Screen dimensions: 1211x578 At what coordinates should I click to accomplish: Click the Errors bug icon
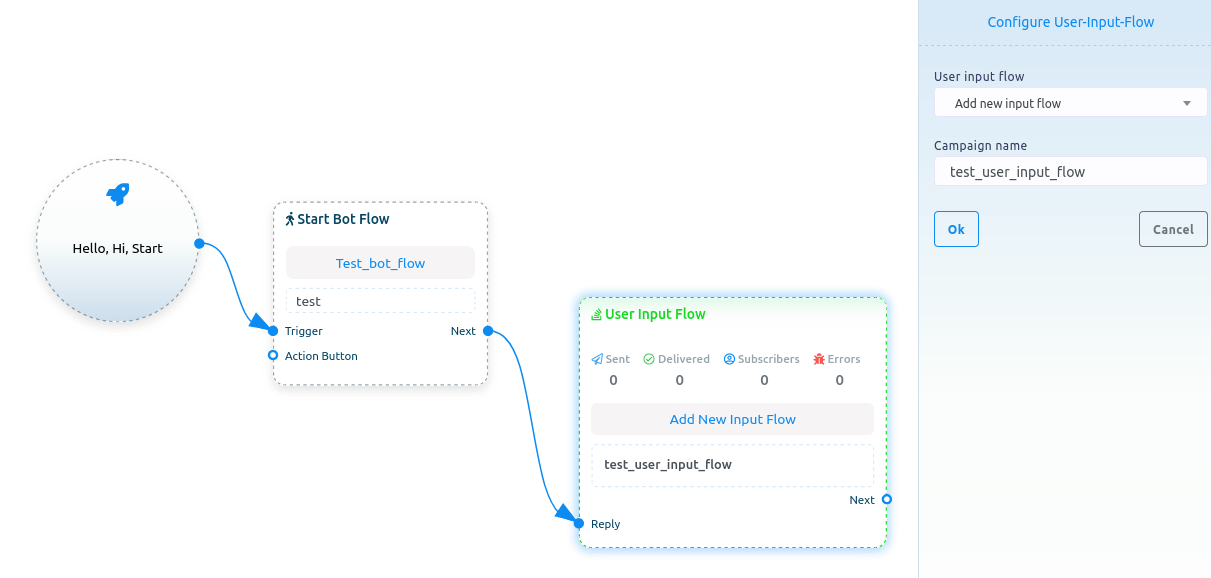818,359
